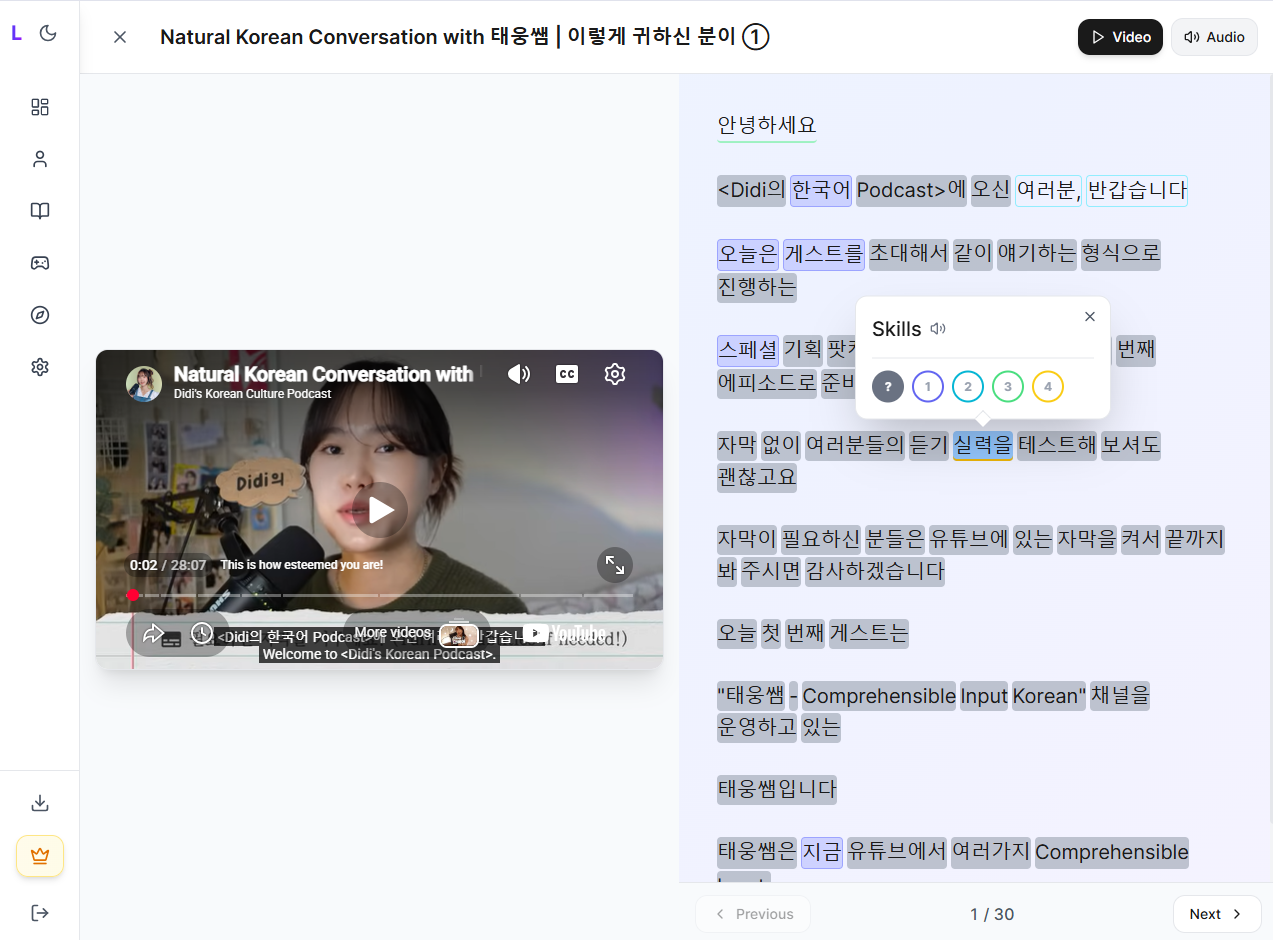Open YouTube player settings gear
The width and height of the screenshot is (1273, 940).
tap(615, 374)
